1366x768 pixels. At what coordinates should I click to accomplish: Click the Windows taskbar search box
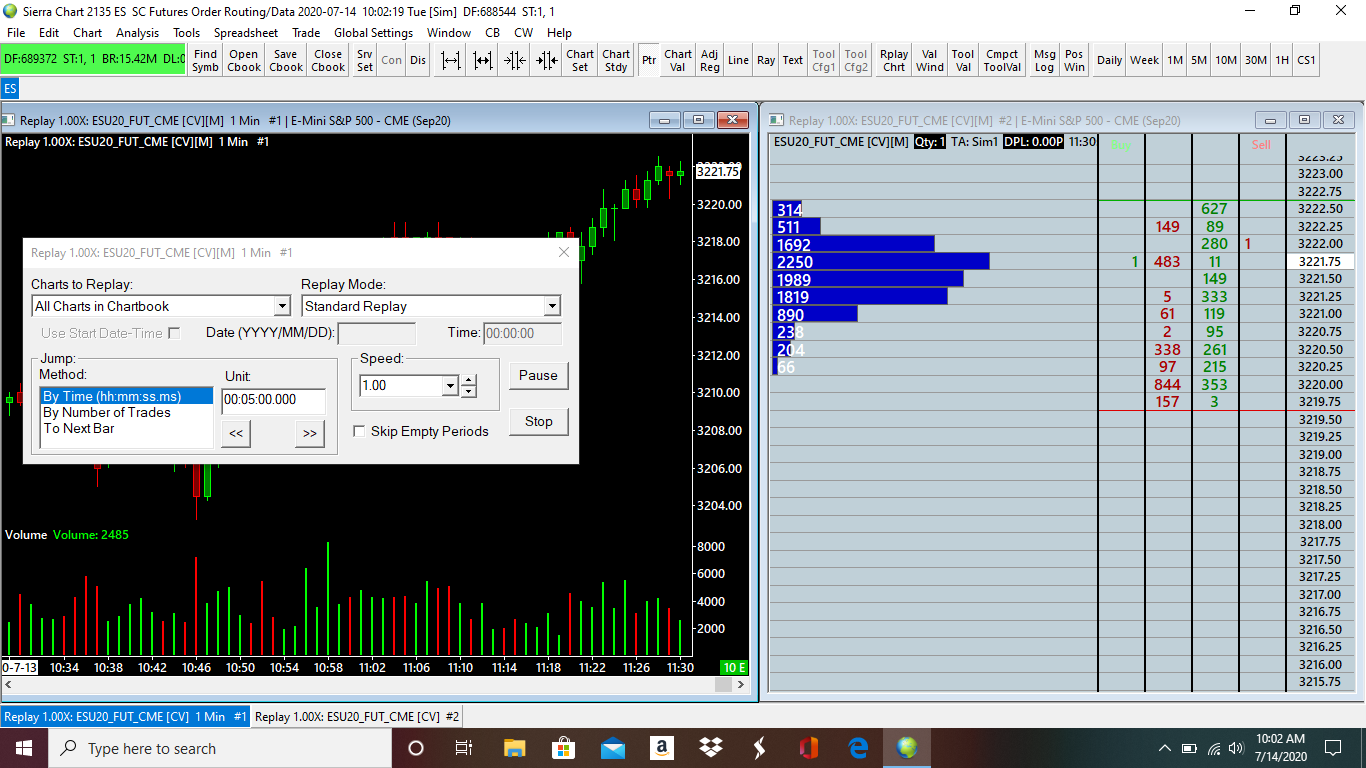(x=220, y=748)
